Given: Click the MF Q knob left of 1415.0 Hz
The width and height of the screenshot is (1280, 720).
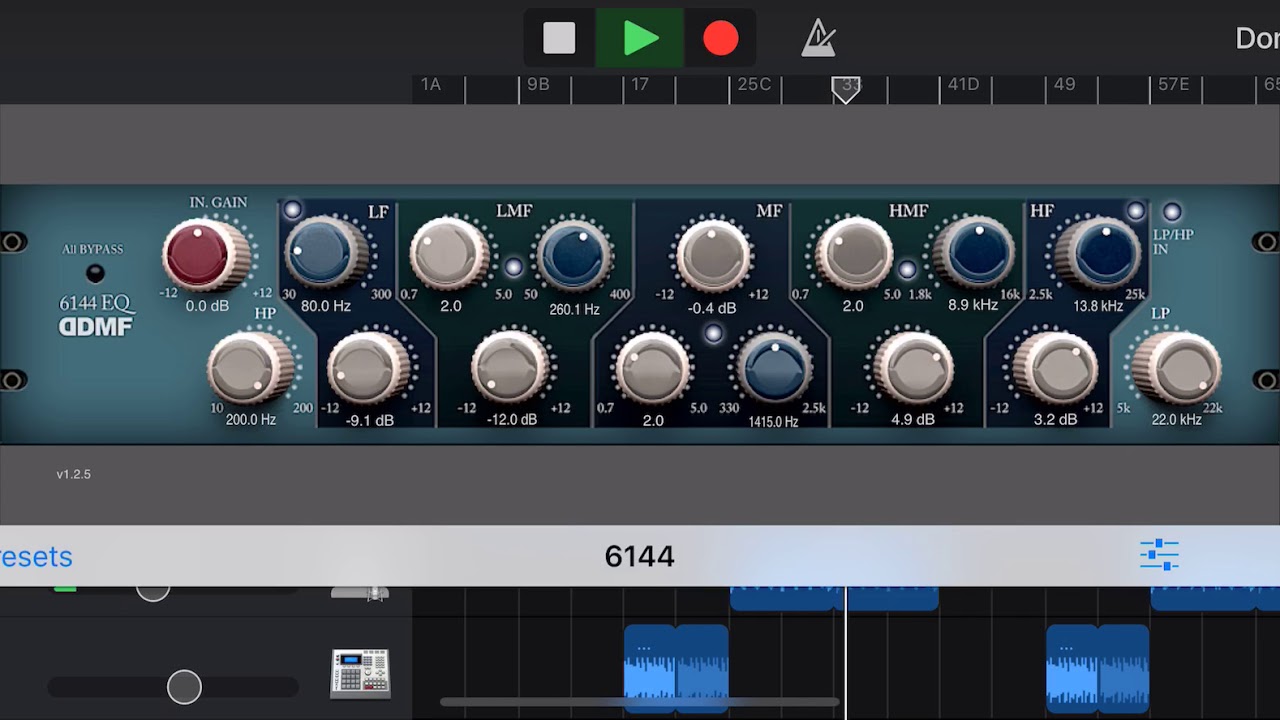Looking at the screenshot, I should 652,369.
